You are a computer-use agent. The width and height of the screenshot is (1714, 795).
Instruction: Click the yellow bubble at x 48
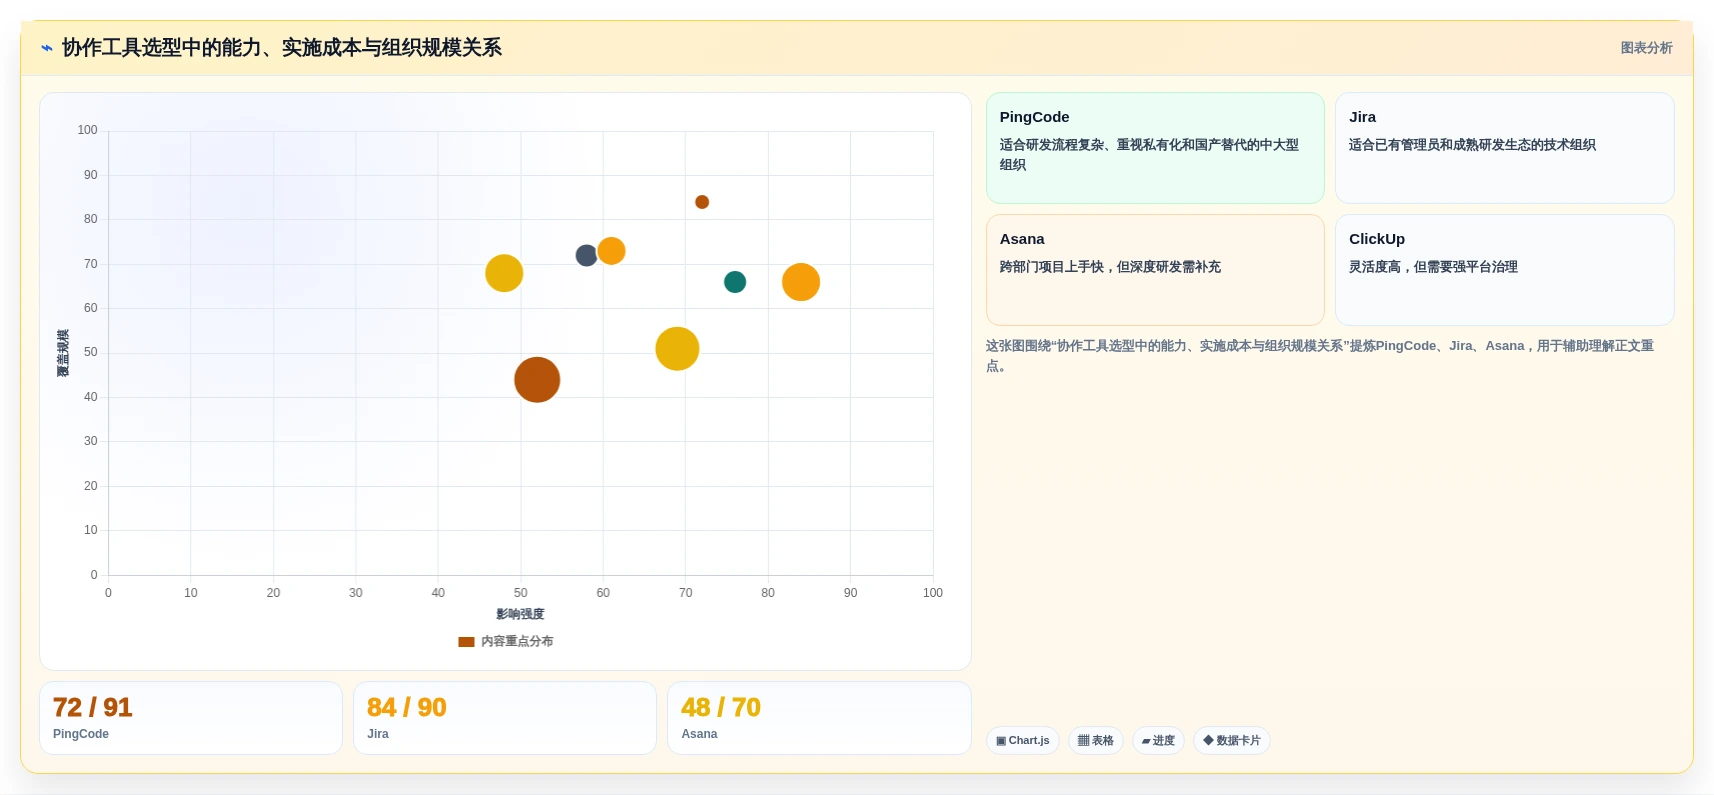(x=504, y=273)
